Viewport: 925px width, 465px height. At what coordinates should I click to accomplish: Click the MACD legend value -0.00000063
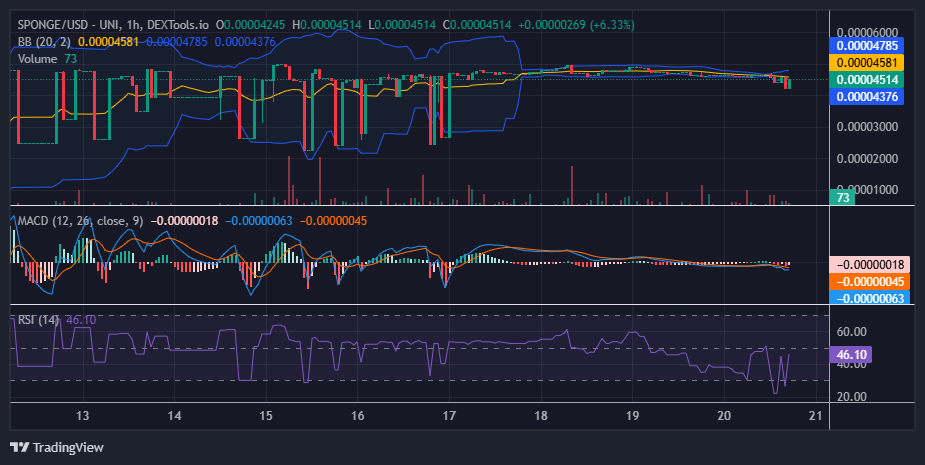(259, 221)
